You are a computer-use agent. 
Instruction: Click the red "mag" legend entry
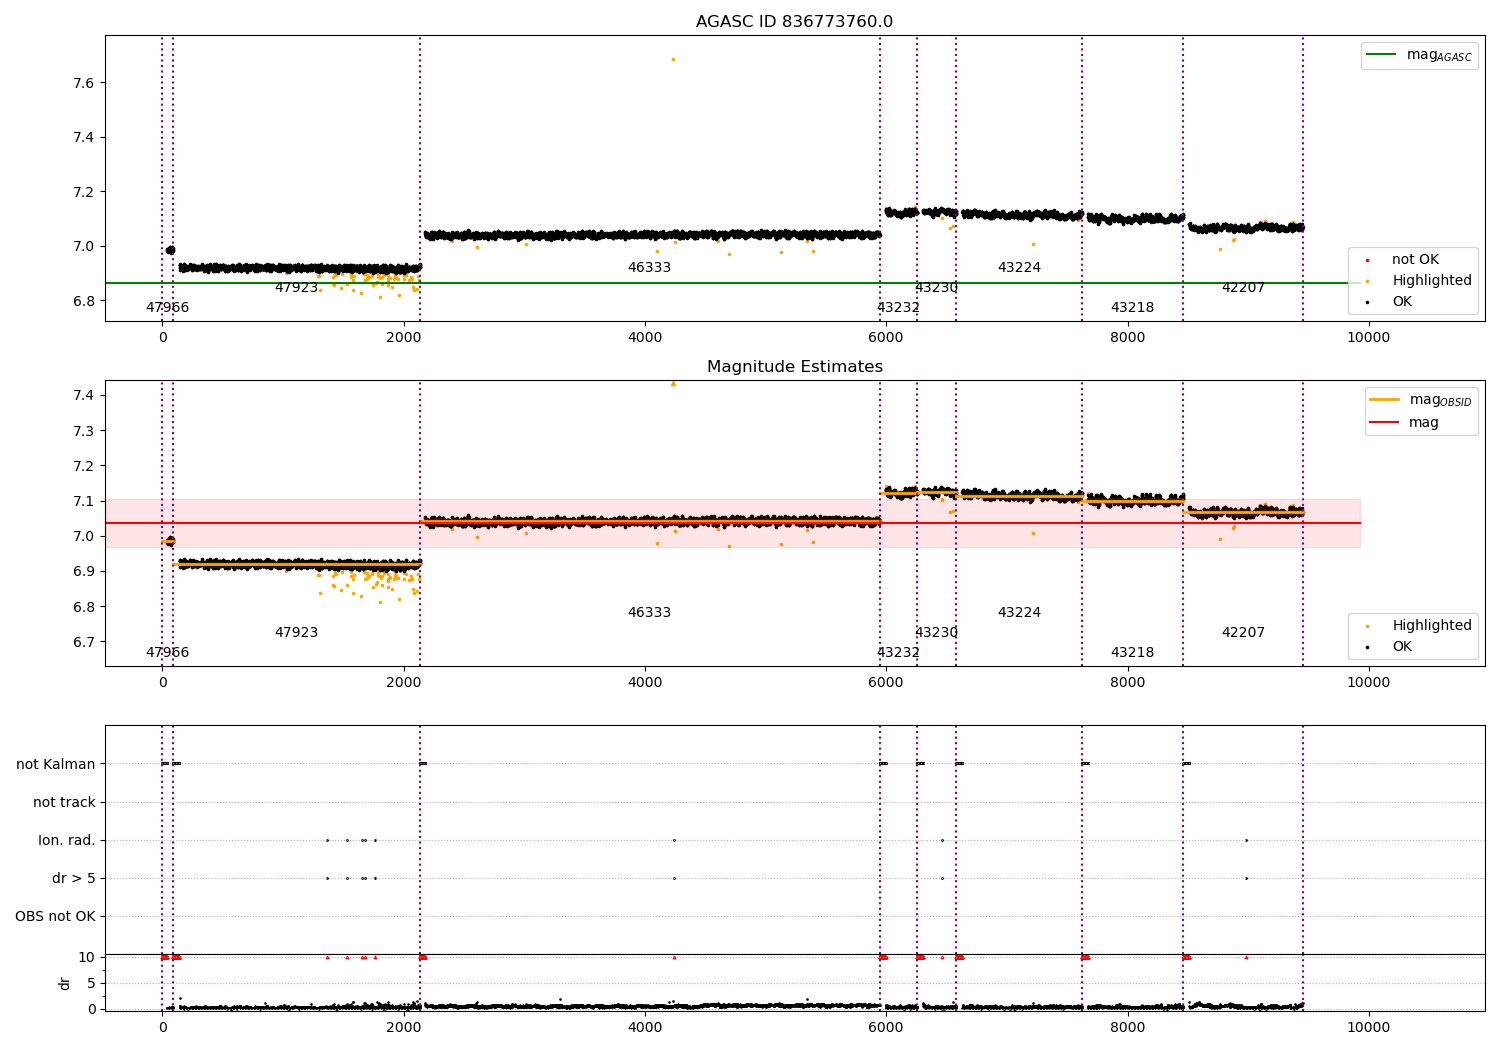click(1404, 423)
